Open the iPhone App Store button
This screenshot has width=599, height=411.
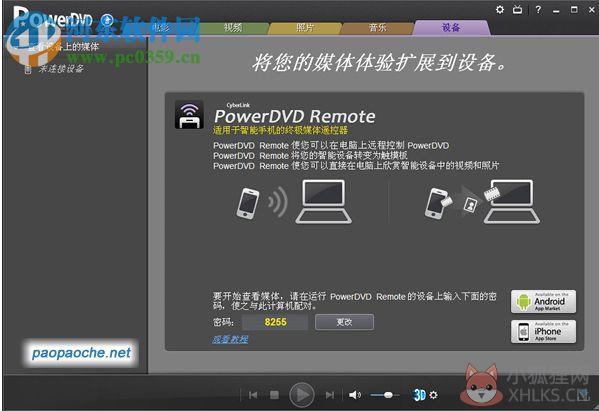point(543,332)
